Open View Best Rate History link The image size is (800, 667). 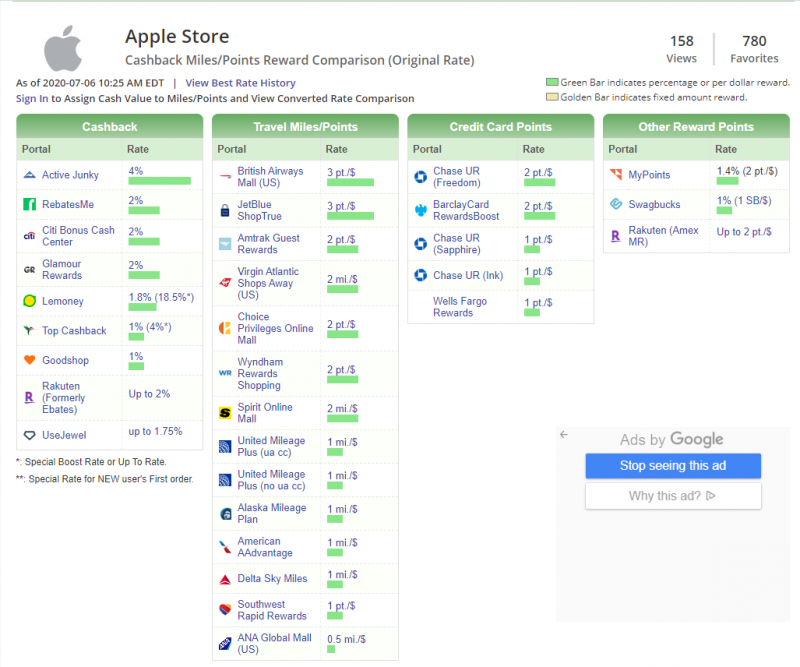click(x=240, y=83)
